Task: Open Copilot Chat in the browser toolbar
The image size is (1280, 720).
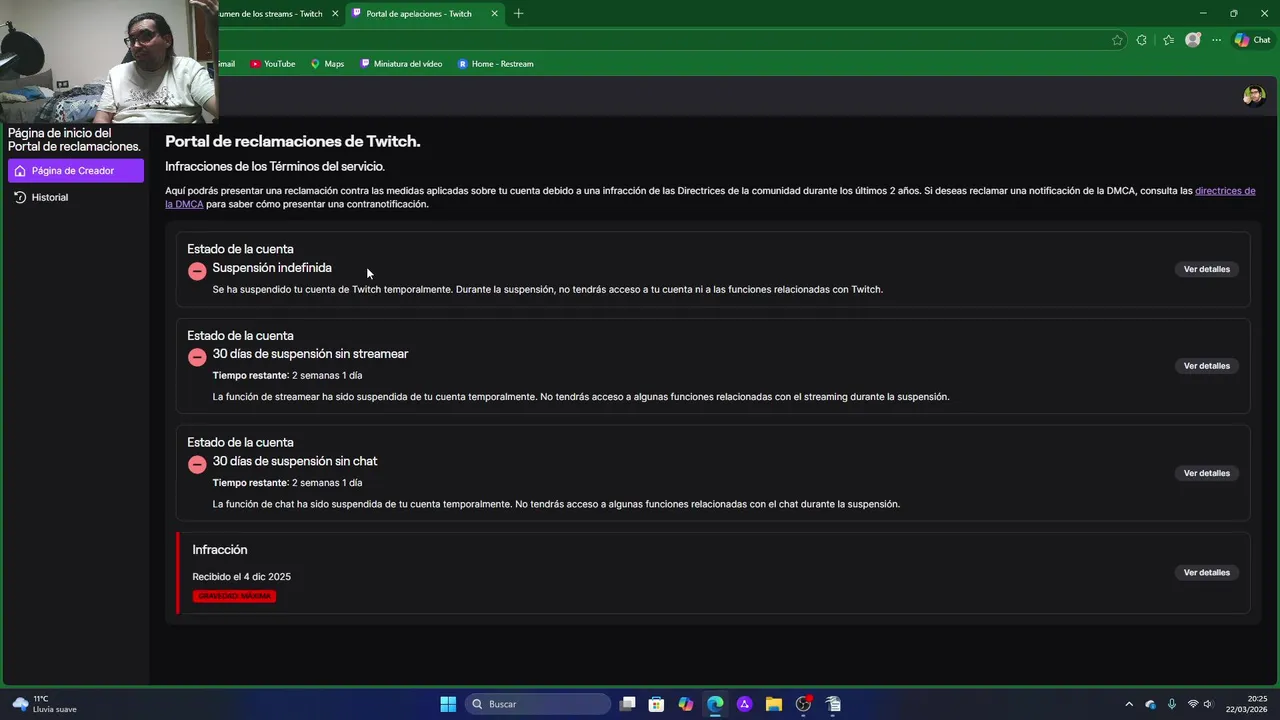Action: 1252,40
